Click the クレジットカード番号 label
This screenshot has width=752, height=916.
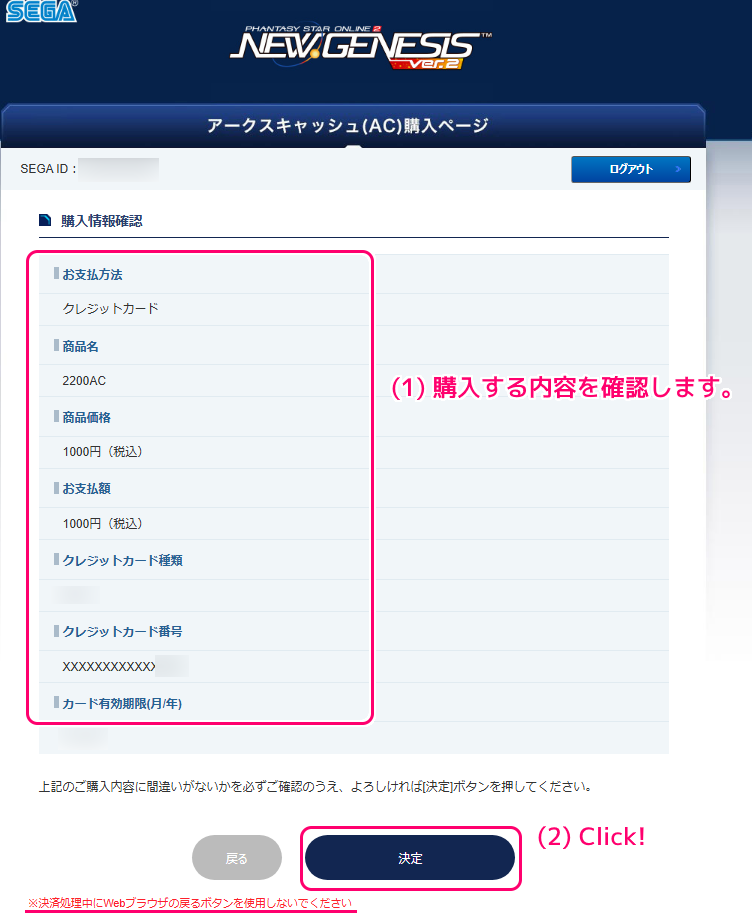point(122,632)
